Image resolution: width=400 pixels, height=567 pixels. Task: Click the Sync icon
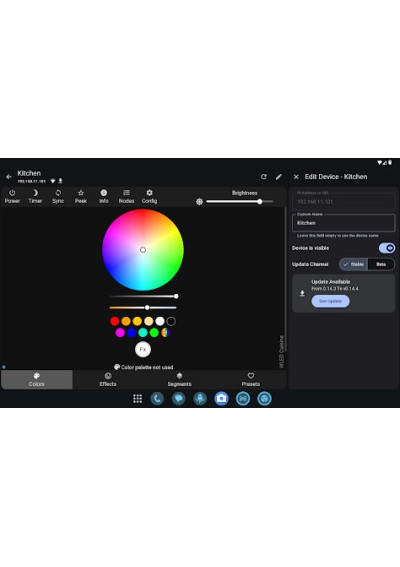(x=58, y=193)
